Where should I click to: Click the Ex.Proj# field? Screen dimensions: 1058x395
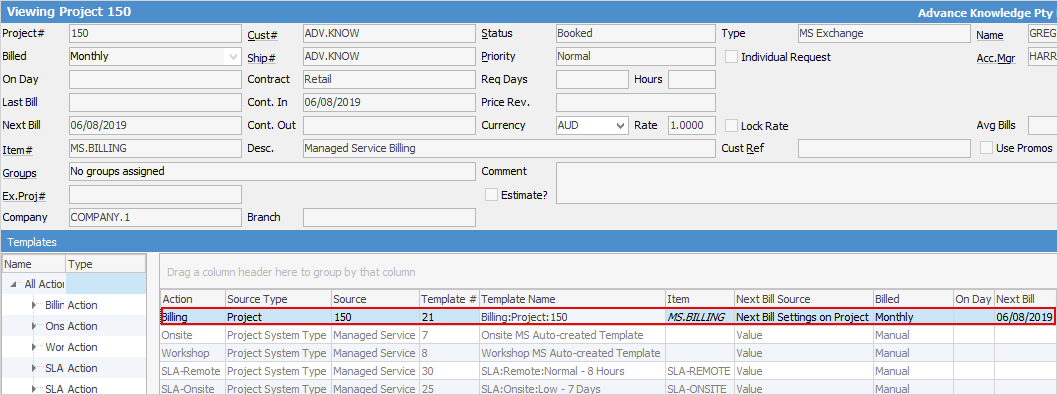[155, 194]
